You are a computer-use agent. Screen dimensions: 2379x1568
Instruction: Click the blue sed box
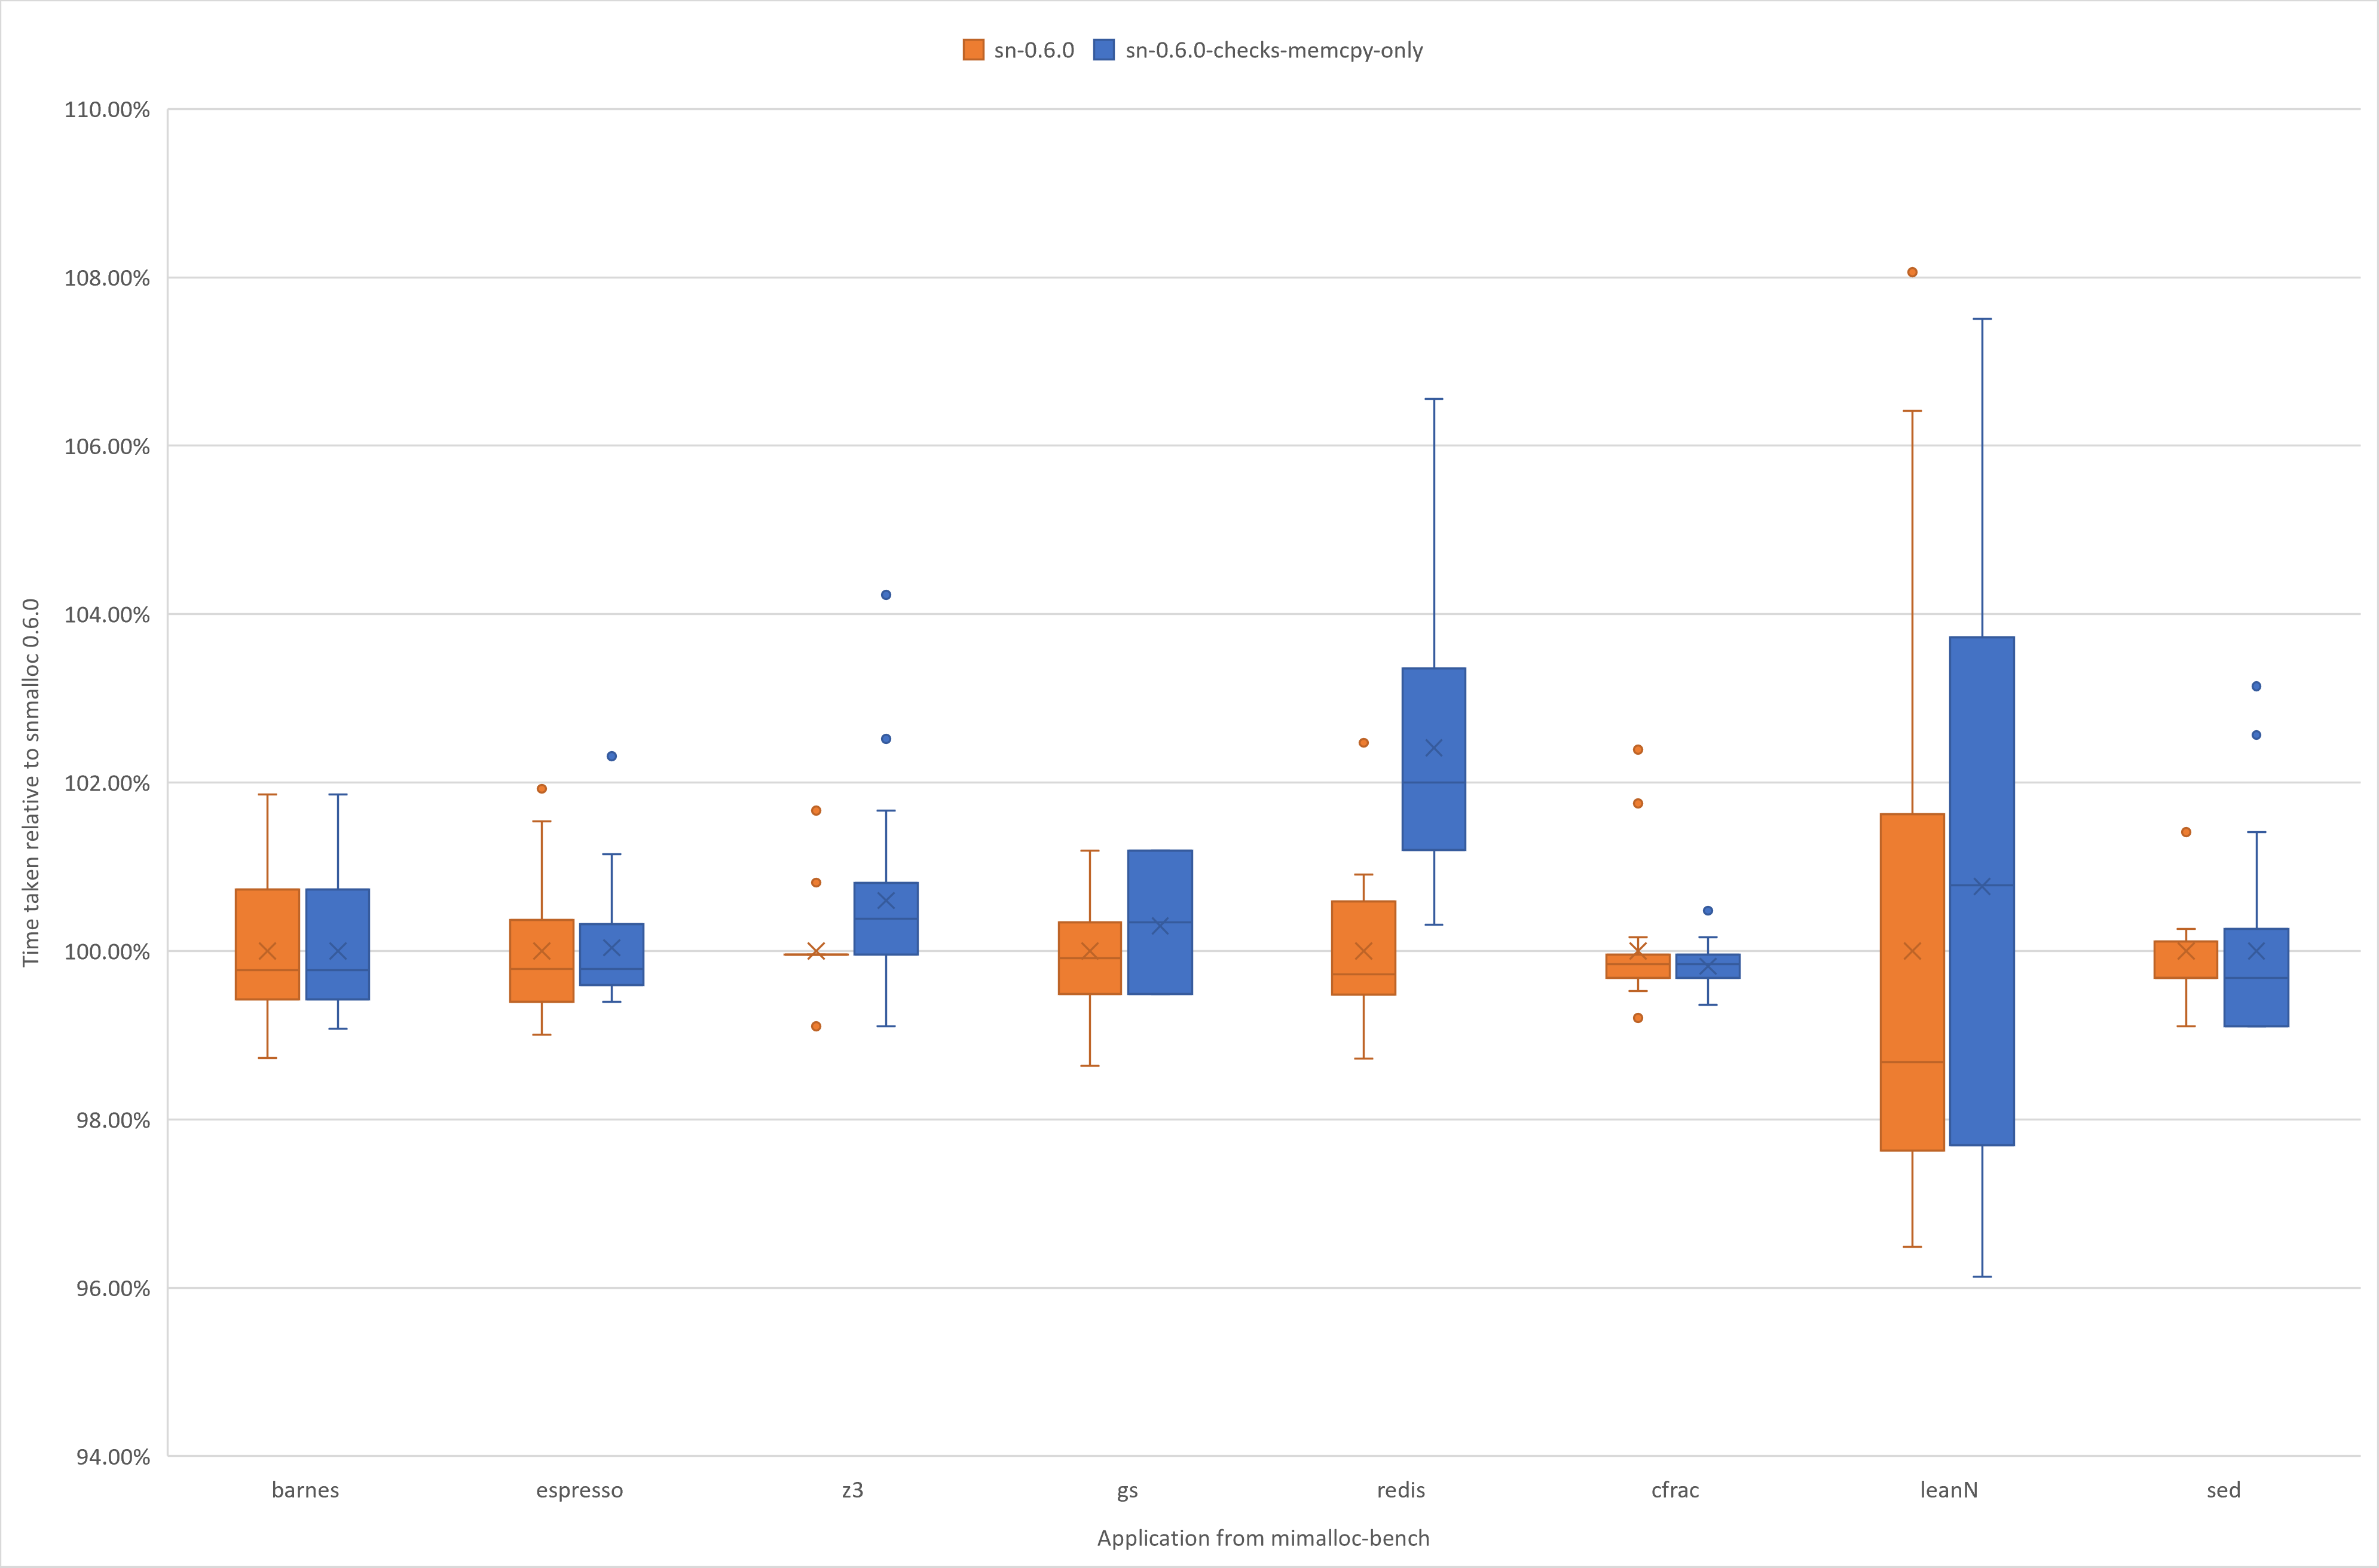[2256, 978]
